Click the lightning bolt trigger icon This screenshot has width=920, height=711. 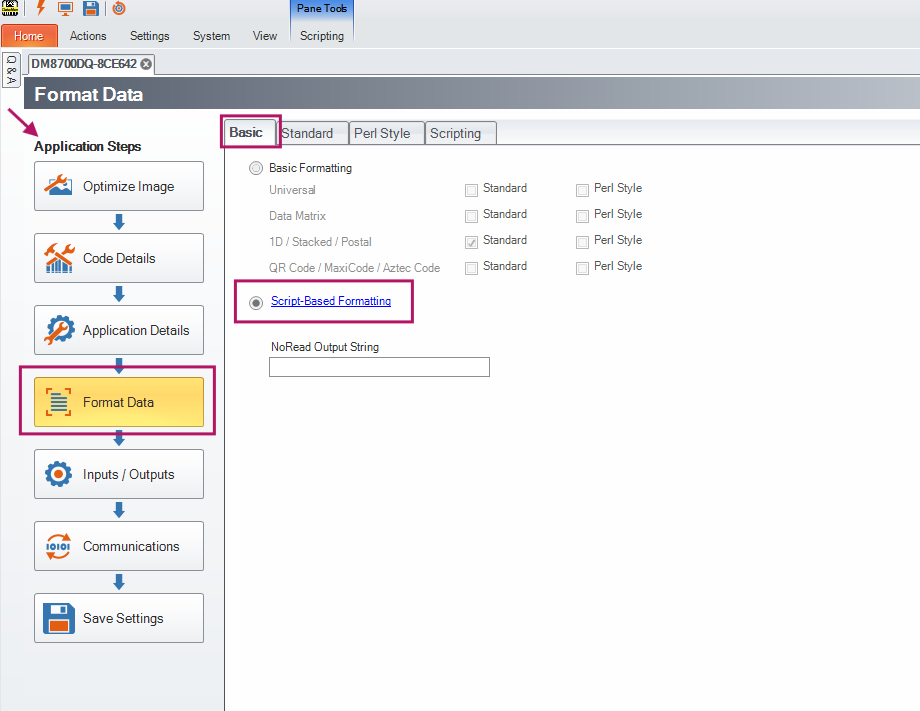[41, 8]
